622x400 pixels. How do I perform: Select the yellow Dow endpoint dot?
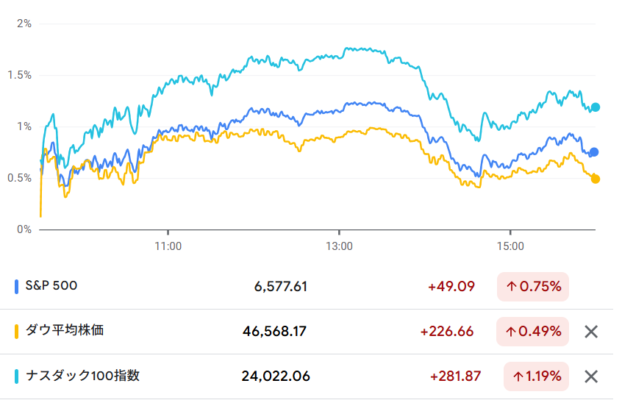pos(595,179)
